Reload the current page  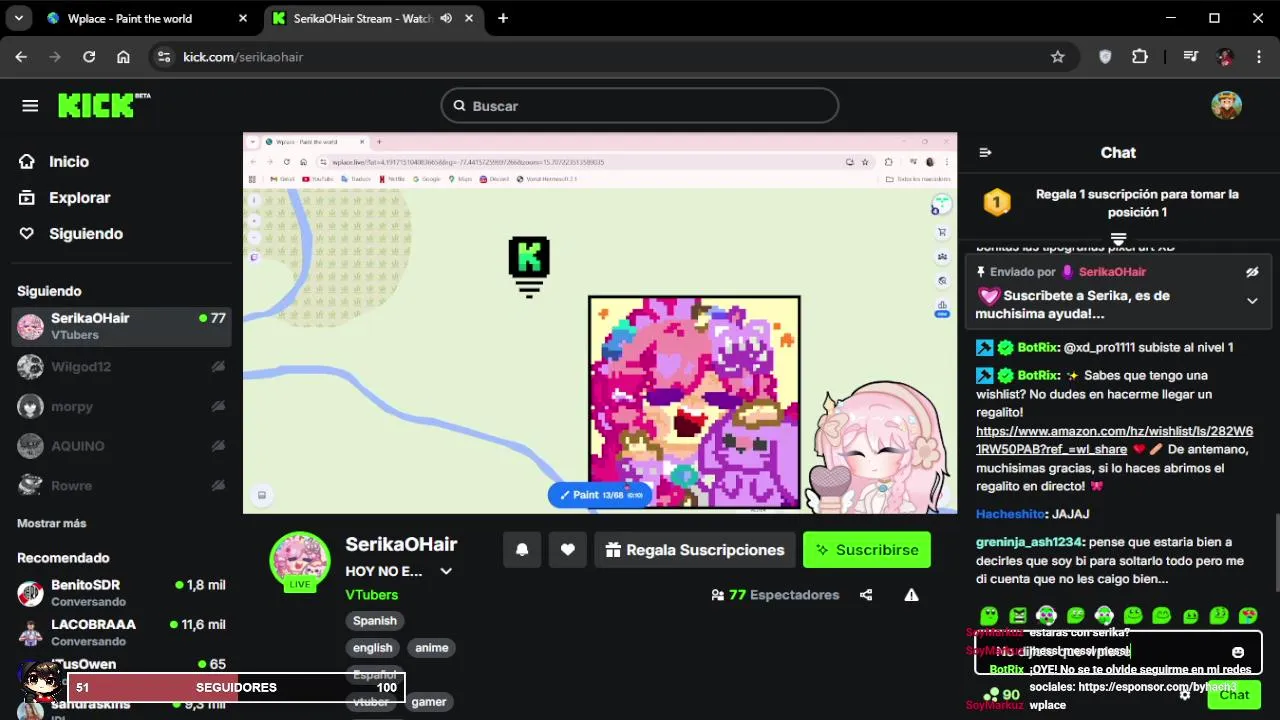click(x=89, y=57)
